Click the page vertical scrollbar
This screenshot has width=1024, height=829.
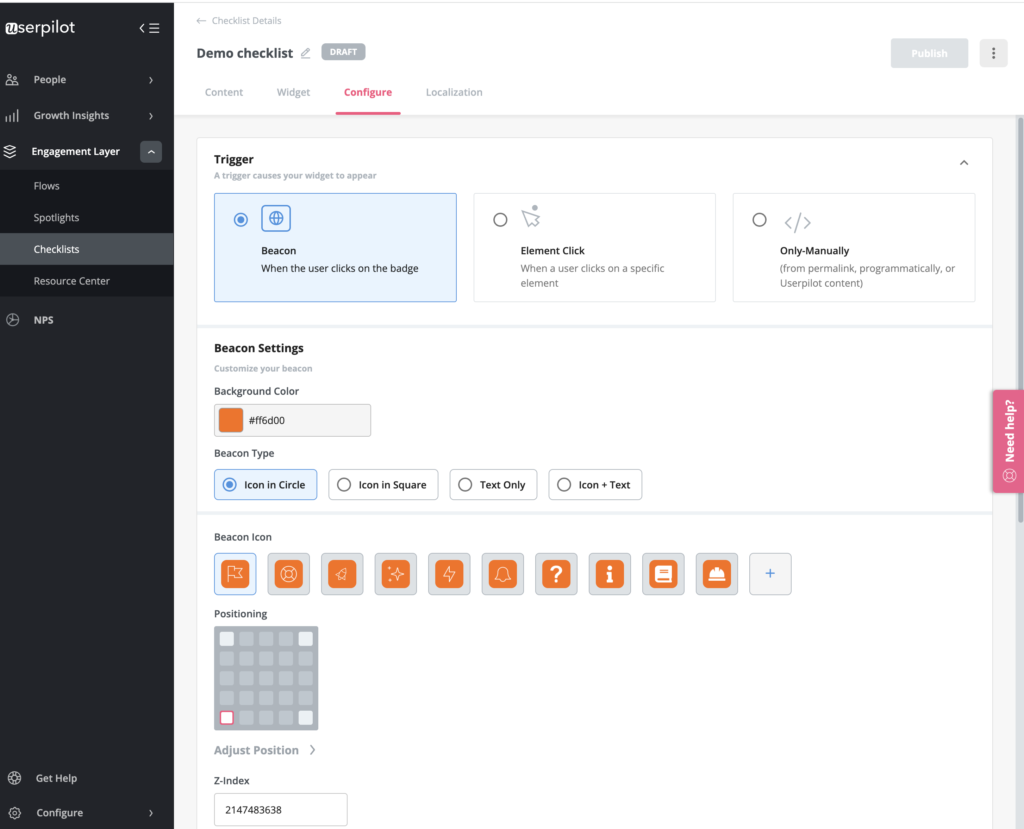point(1020,320)
